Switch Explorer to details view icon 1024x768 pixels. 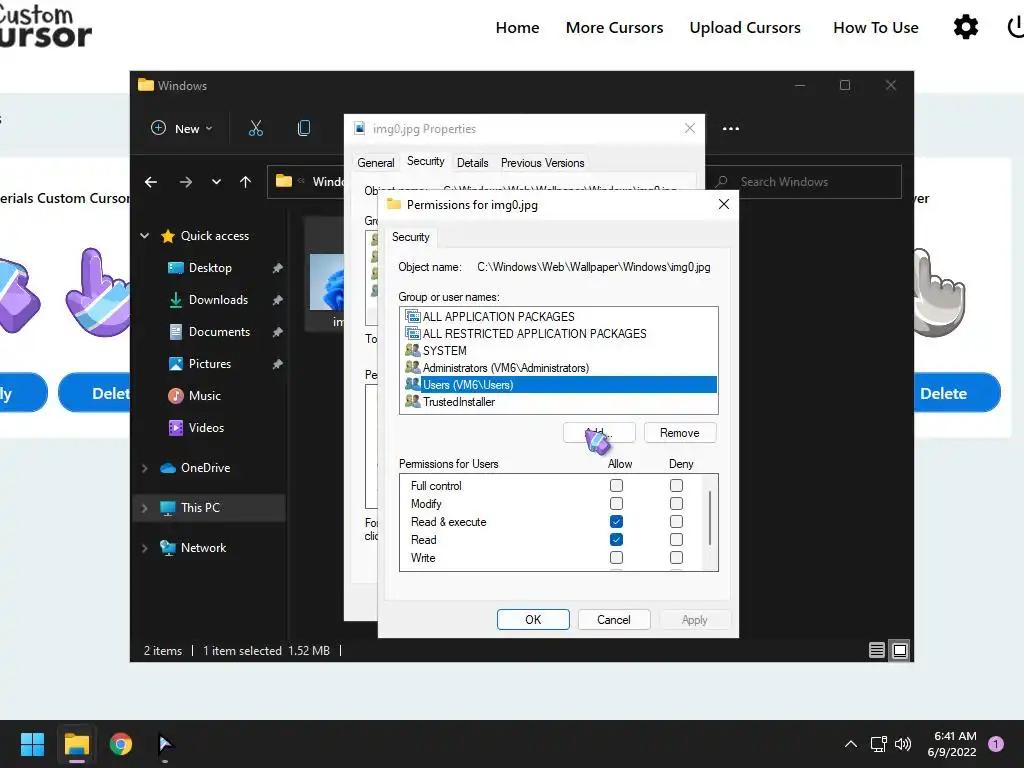point(876,650)
